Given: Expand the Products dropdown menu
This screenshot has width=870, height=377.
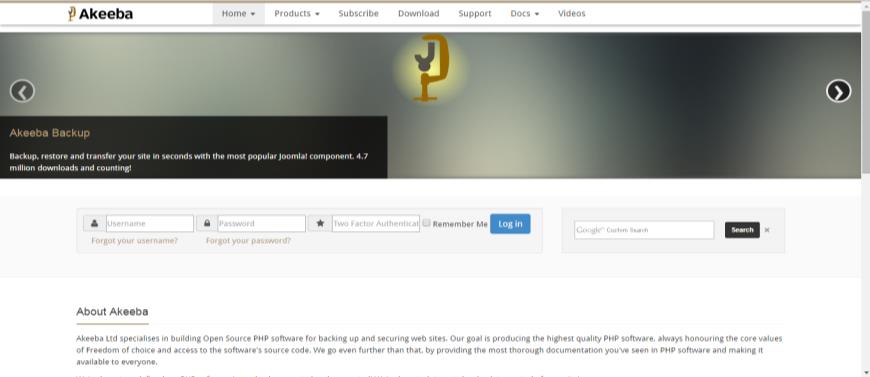Looking at the screenshot, I should click(297, 13).
